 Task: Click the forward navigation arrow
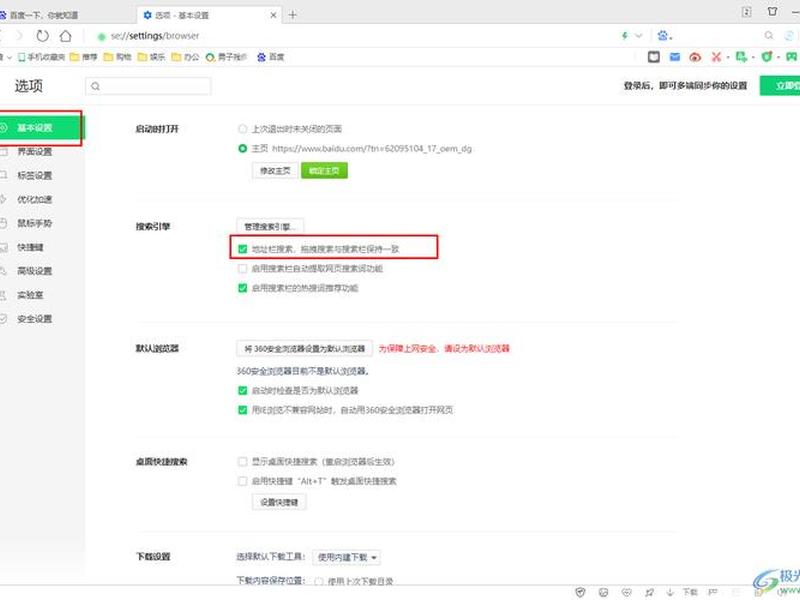[x=19, y=36]
